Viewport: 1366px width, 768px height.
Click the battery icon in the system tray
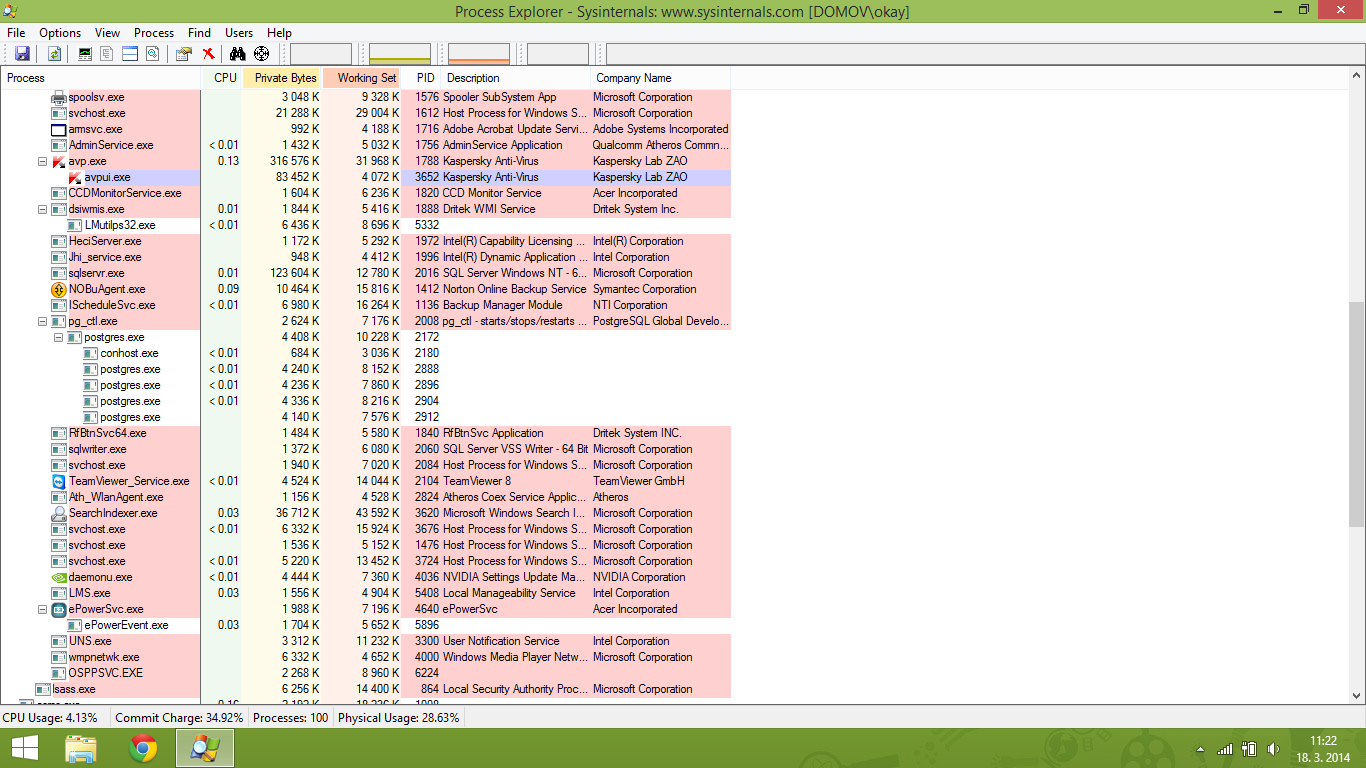[1249, 748]
